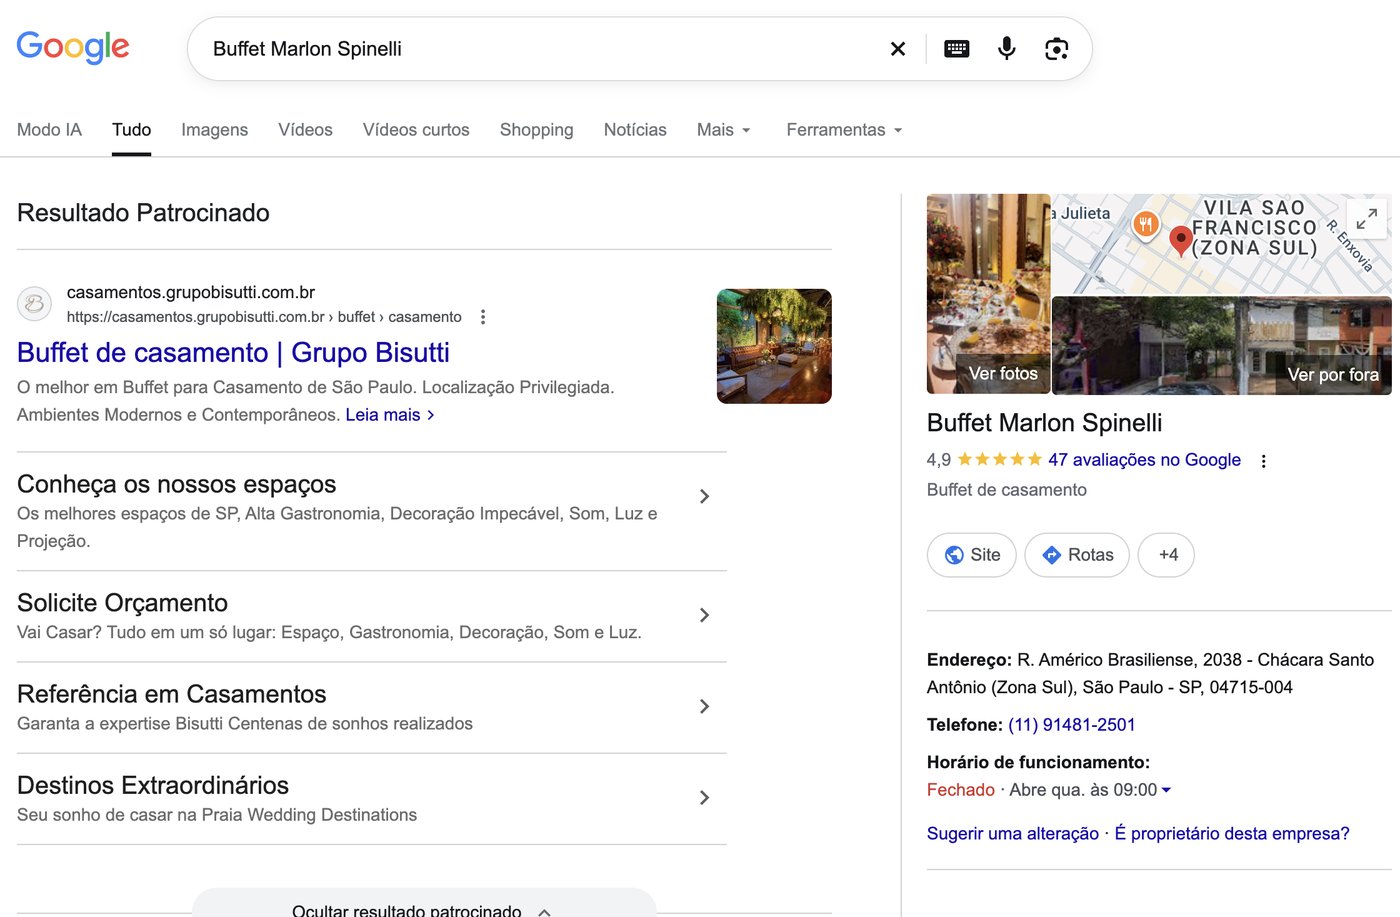The height and width of the screenshot is (917, 1400).
Task: Switch to the Vídeos tab
Action: pyautogui.click(x=305, y=130)
